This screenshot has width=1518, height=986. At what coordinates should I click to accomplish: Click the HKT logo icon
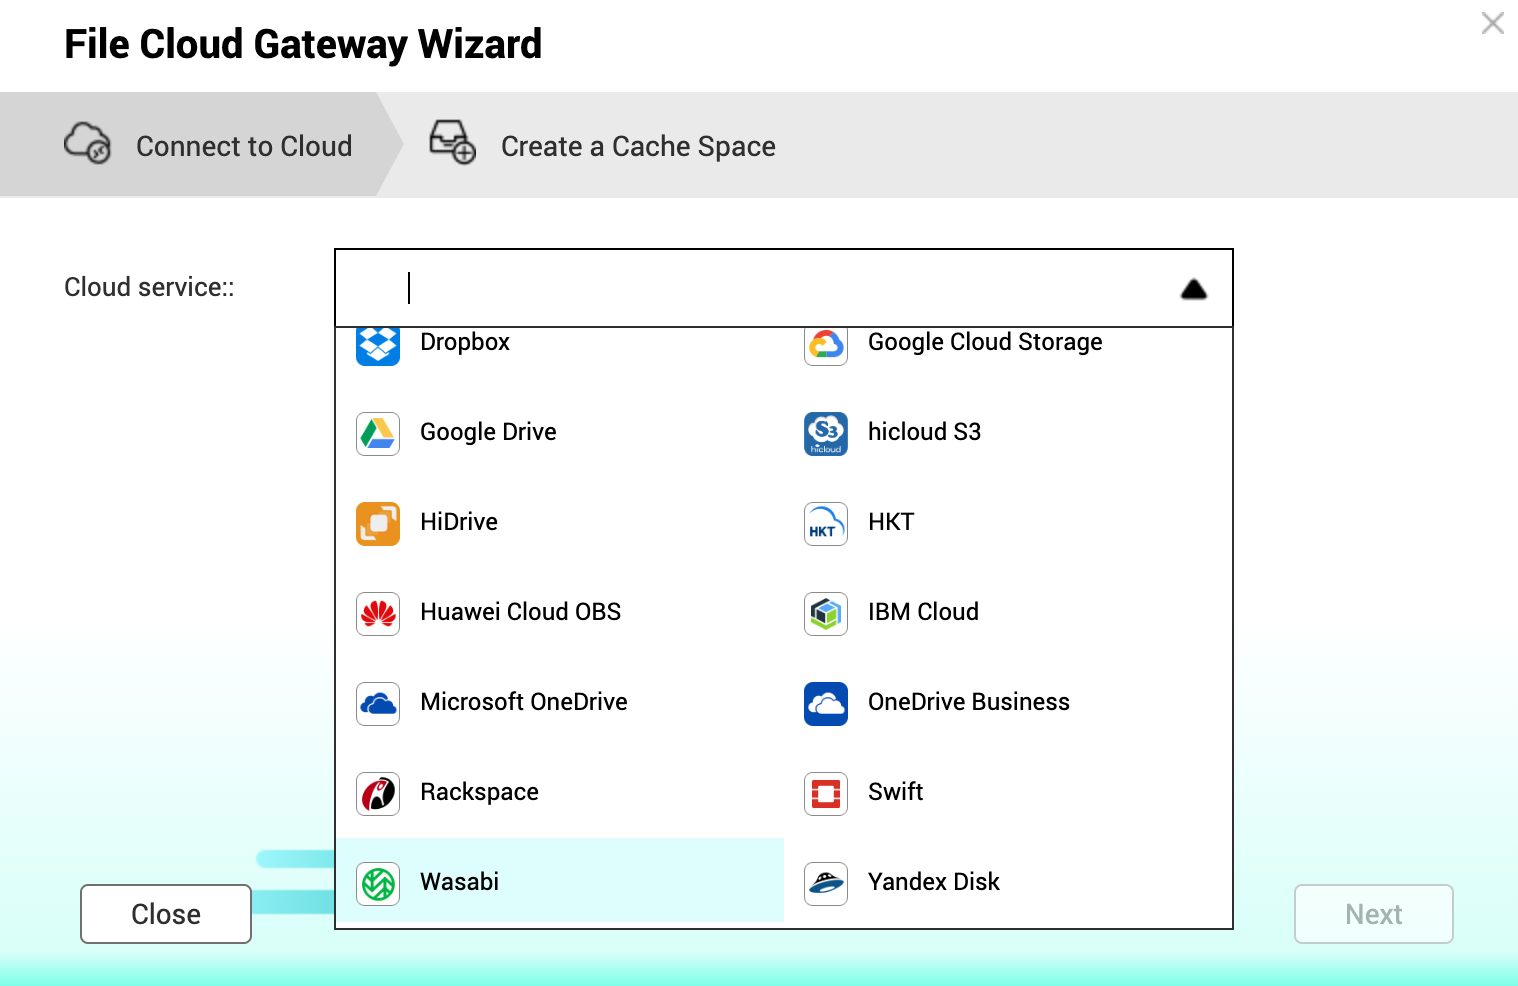826,524
